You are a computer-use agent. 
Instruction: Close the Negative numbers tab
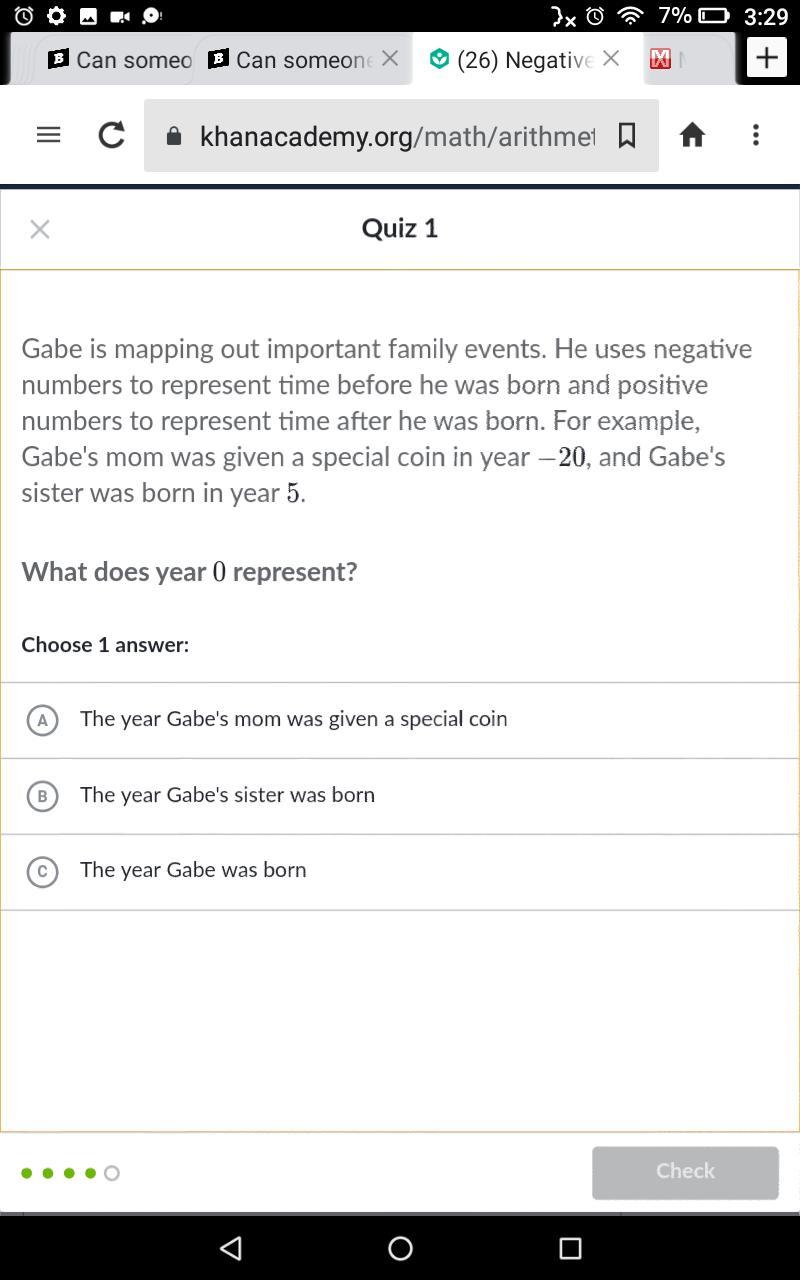(611, 59)
